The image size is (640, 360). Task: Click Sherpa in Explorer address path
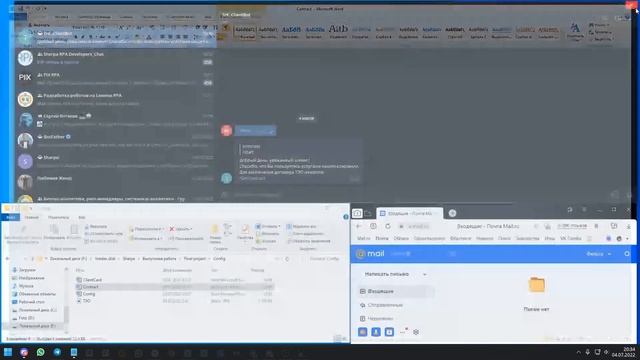(129, 259)
